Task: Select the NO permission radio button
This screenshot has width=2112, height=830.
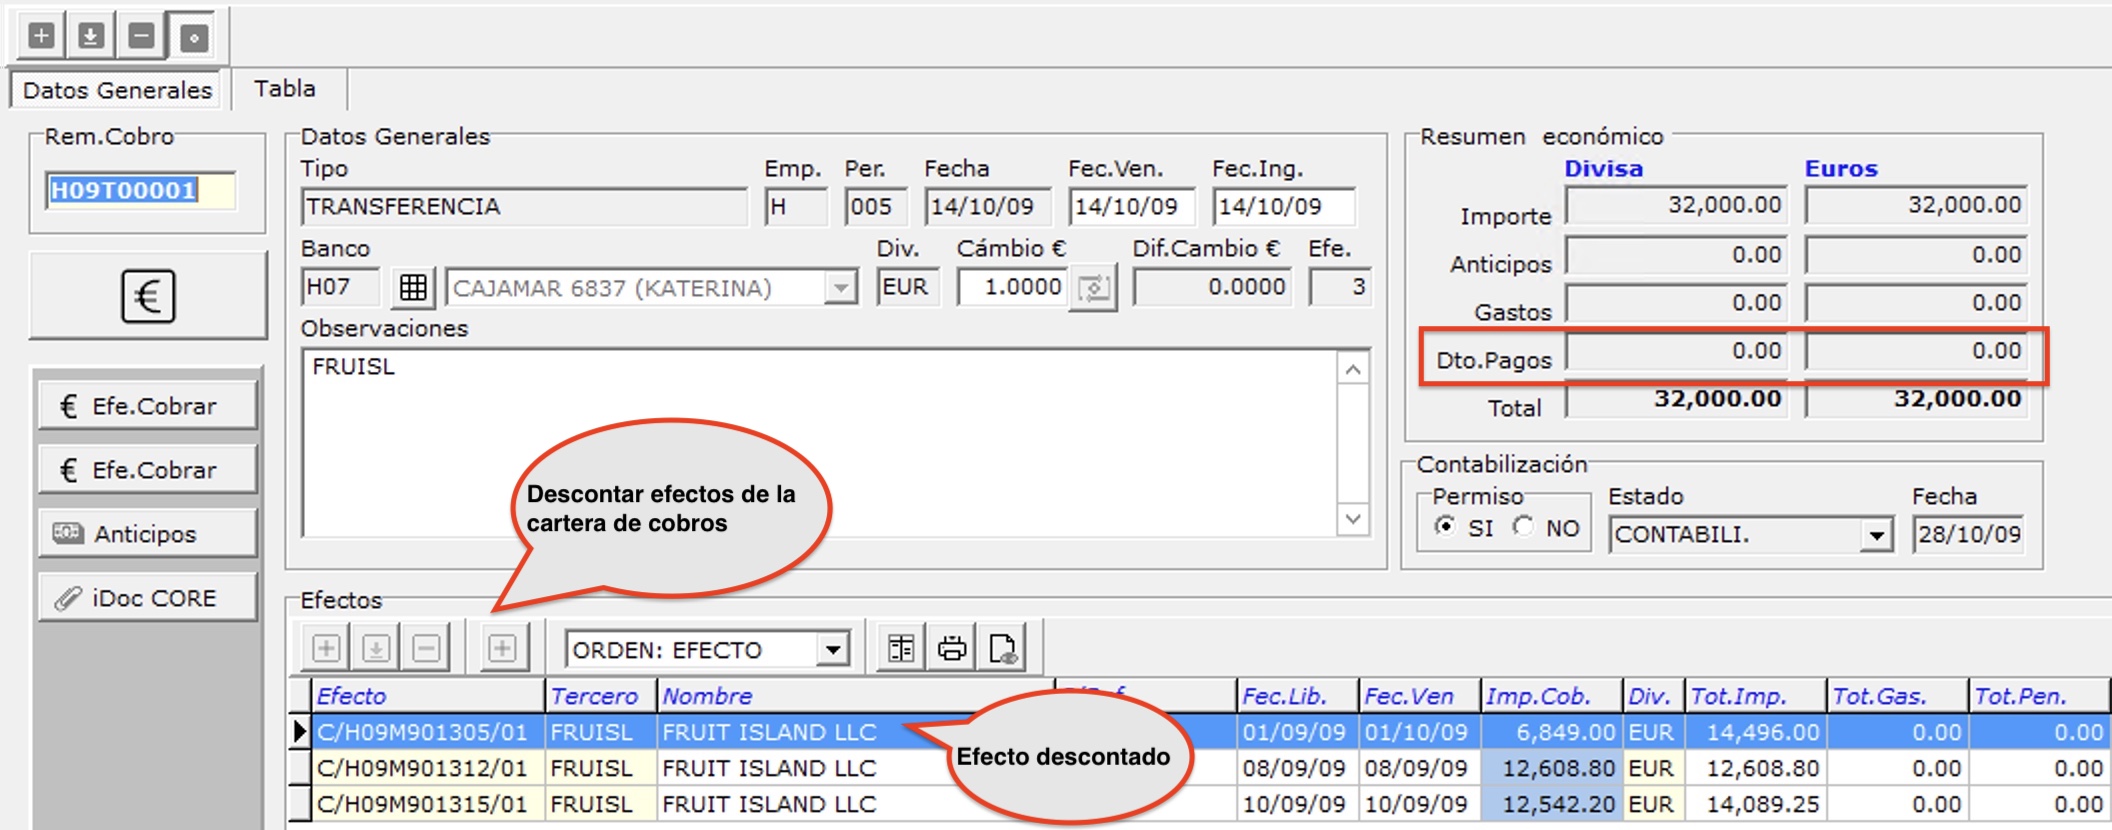Action: click(1523, 526)
